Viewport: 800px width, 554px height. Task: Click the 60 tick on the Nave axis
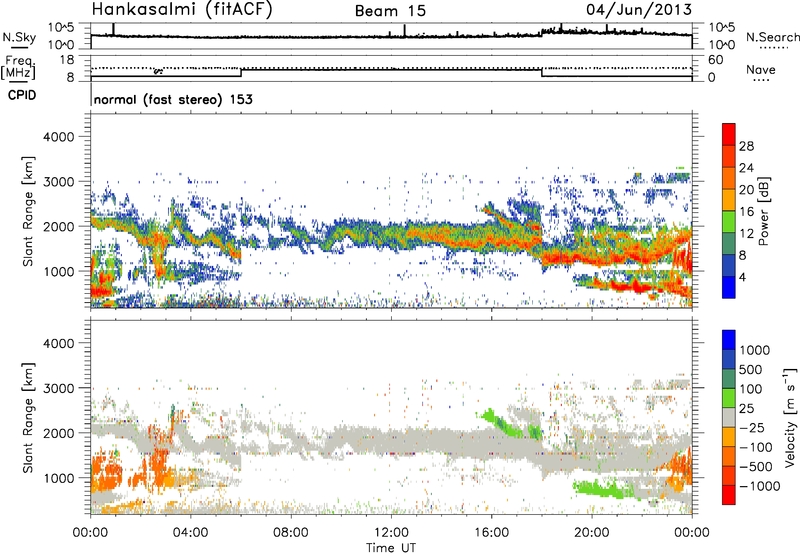(x=716, y=60)
